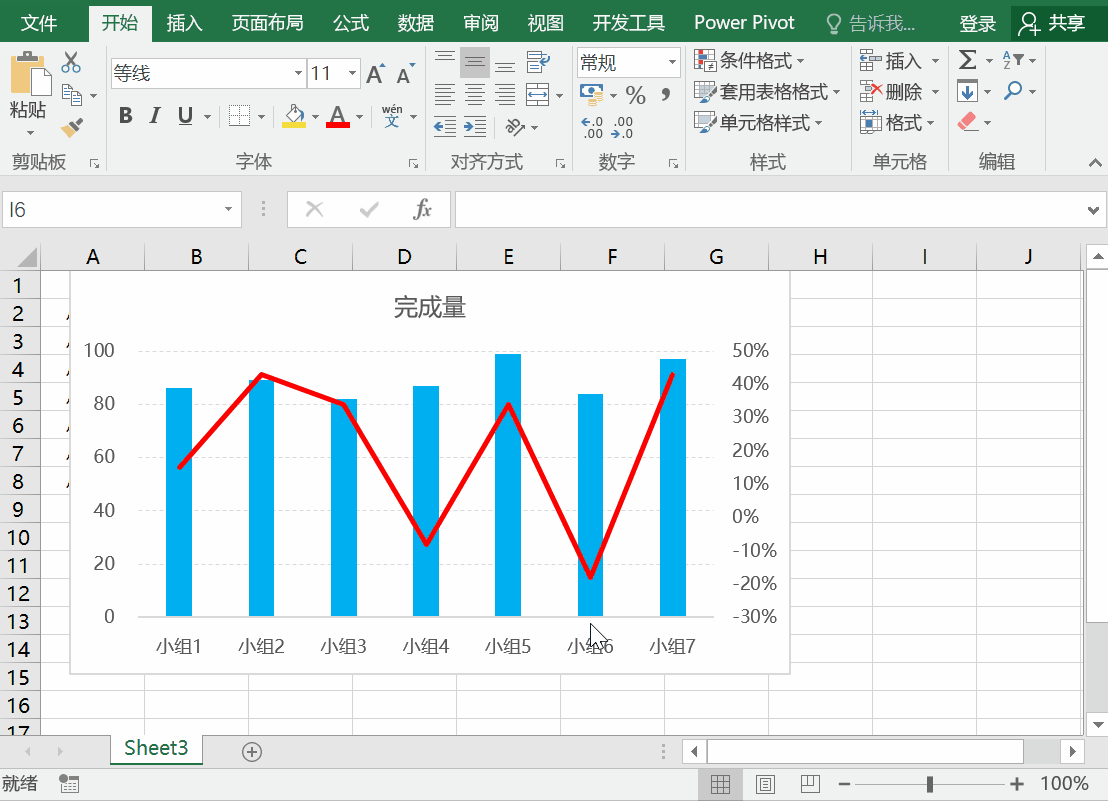
Task: Select the Format Painter brush
Action: pyautogui.click(x=71, y=126)
